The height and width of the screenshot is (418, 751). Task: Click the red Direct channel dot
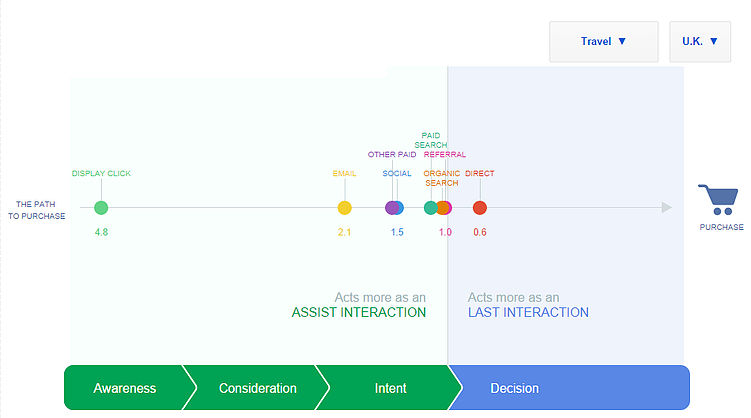point(479,208)
